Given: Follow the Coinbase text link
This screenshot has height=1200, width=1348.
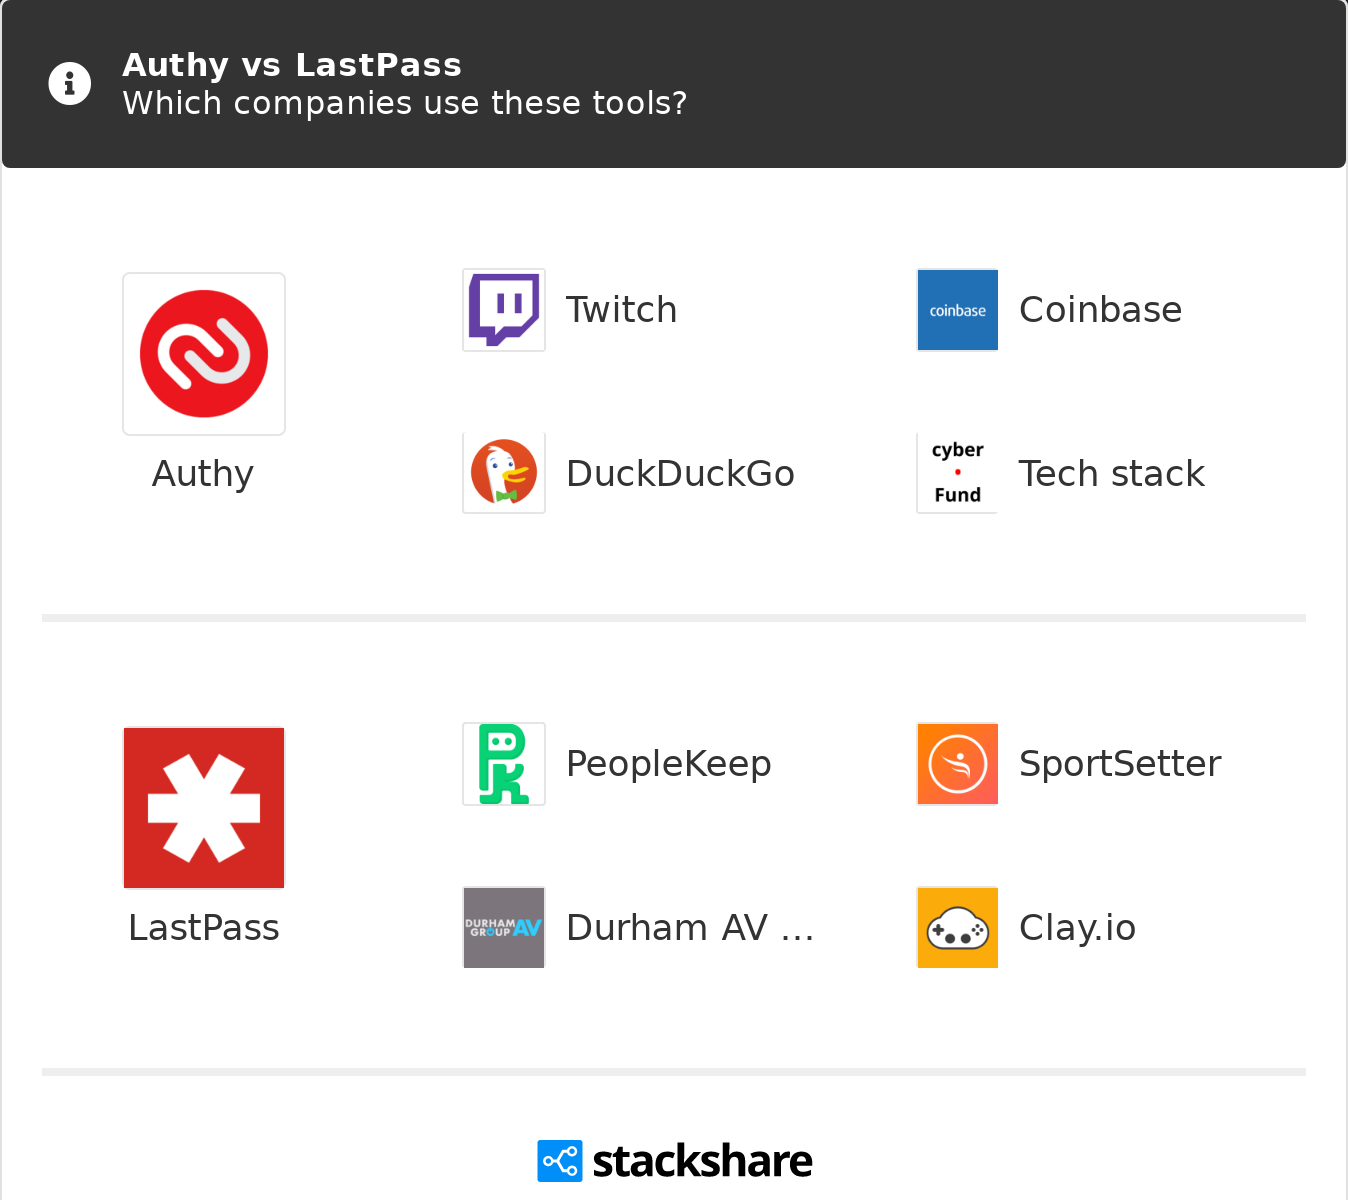Looking at the screenshot, I should (1100, 310).
